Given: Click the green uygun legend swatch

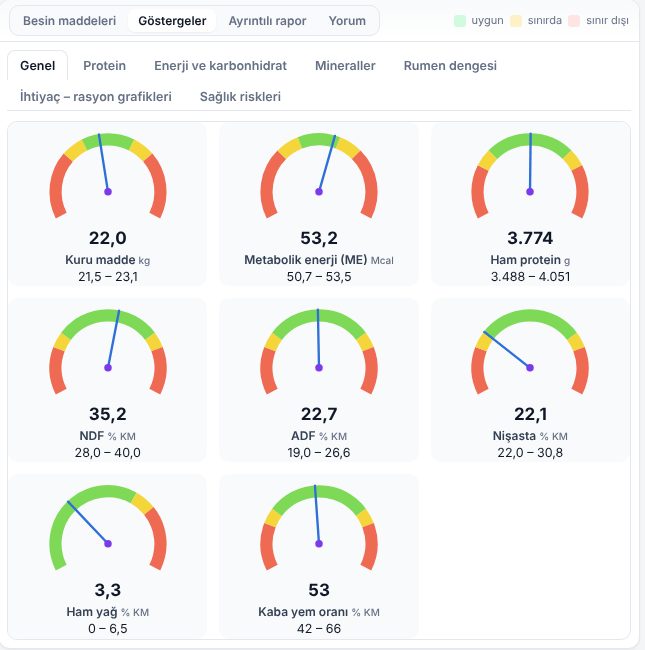Looking at the screenshot, I should pos(460,21).
